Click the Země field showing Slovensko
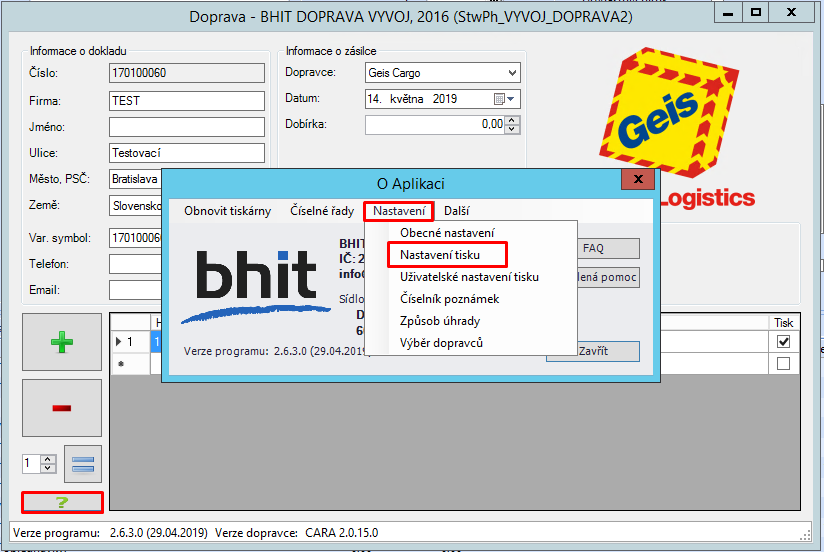The image size is (824, 552). pyautogui.click(x=136, y=206)
